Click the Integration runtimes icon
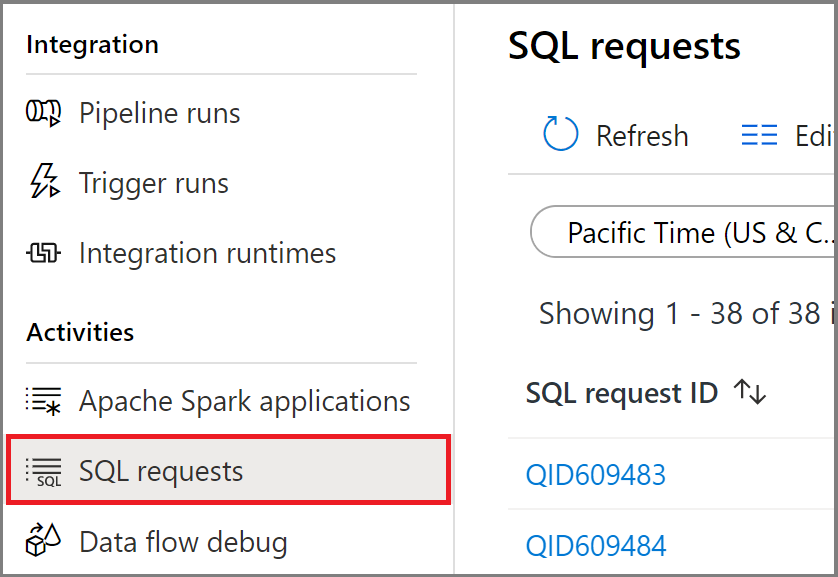This screenshot has width=838, height=577. (x=42, y=253)
